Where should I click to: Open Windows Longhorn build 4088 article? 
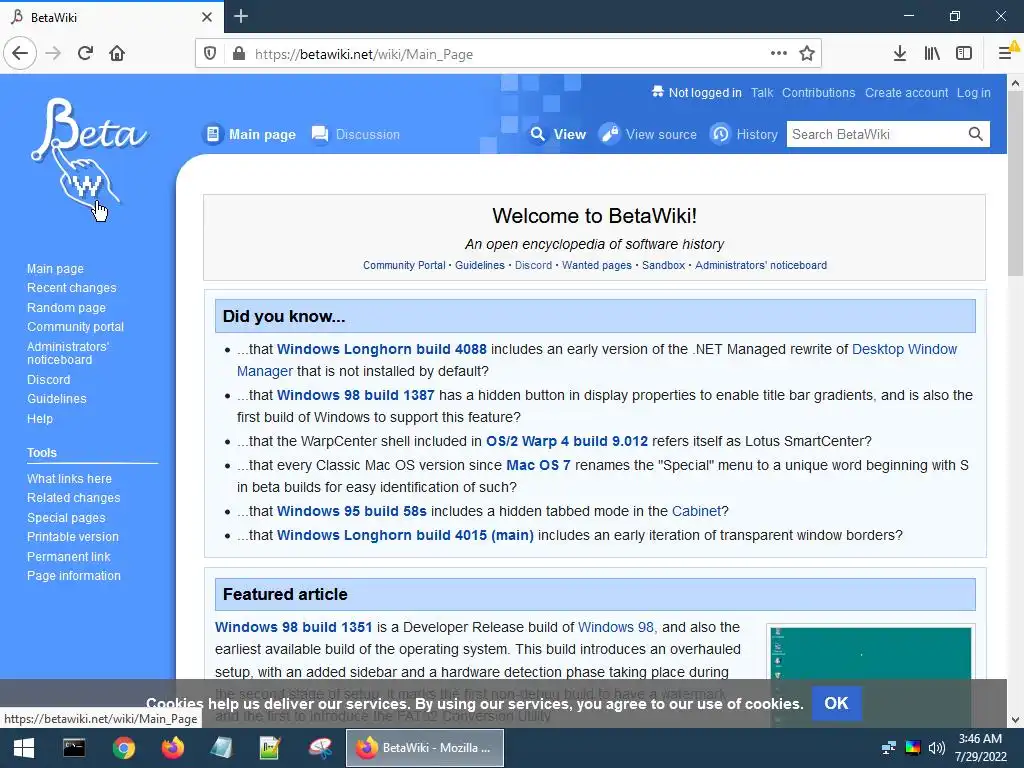click(381, 349)
